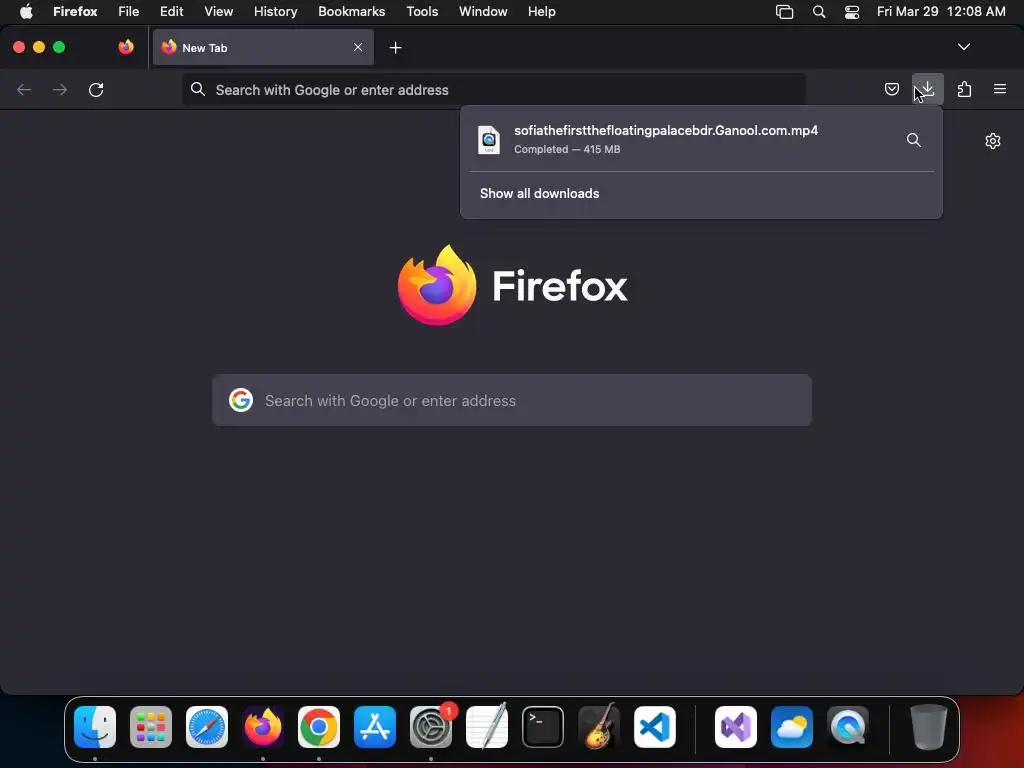This screenshot has height=768, width=1024.
Task: Expand the list all tabs chevron
Action: pos(963,47)
